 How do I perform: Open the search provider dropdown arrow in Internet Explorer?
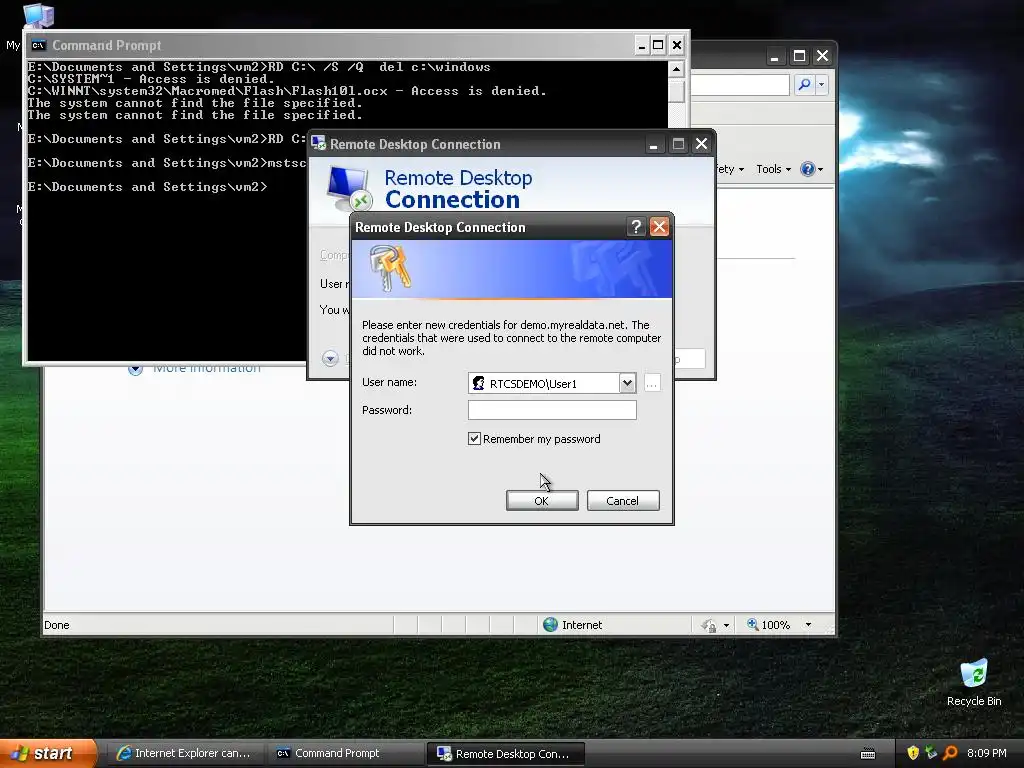click(822, 84)
